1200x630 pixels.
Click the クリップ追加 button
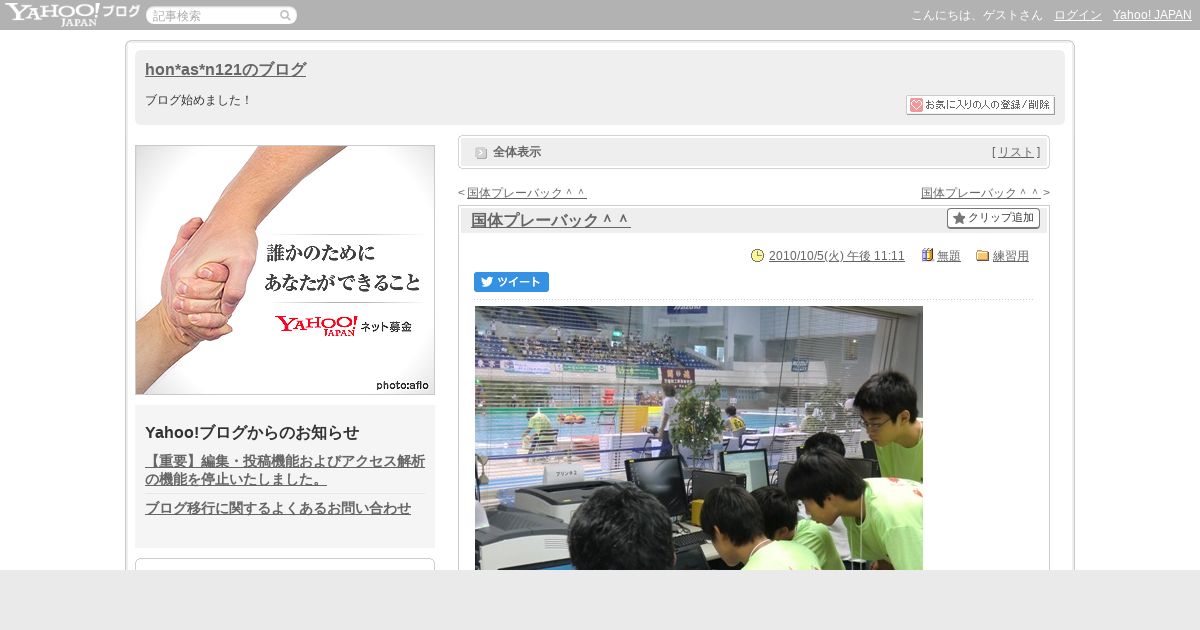993,218
